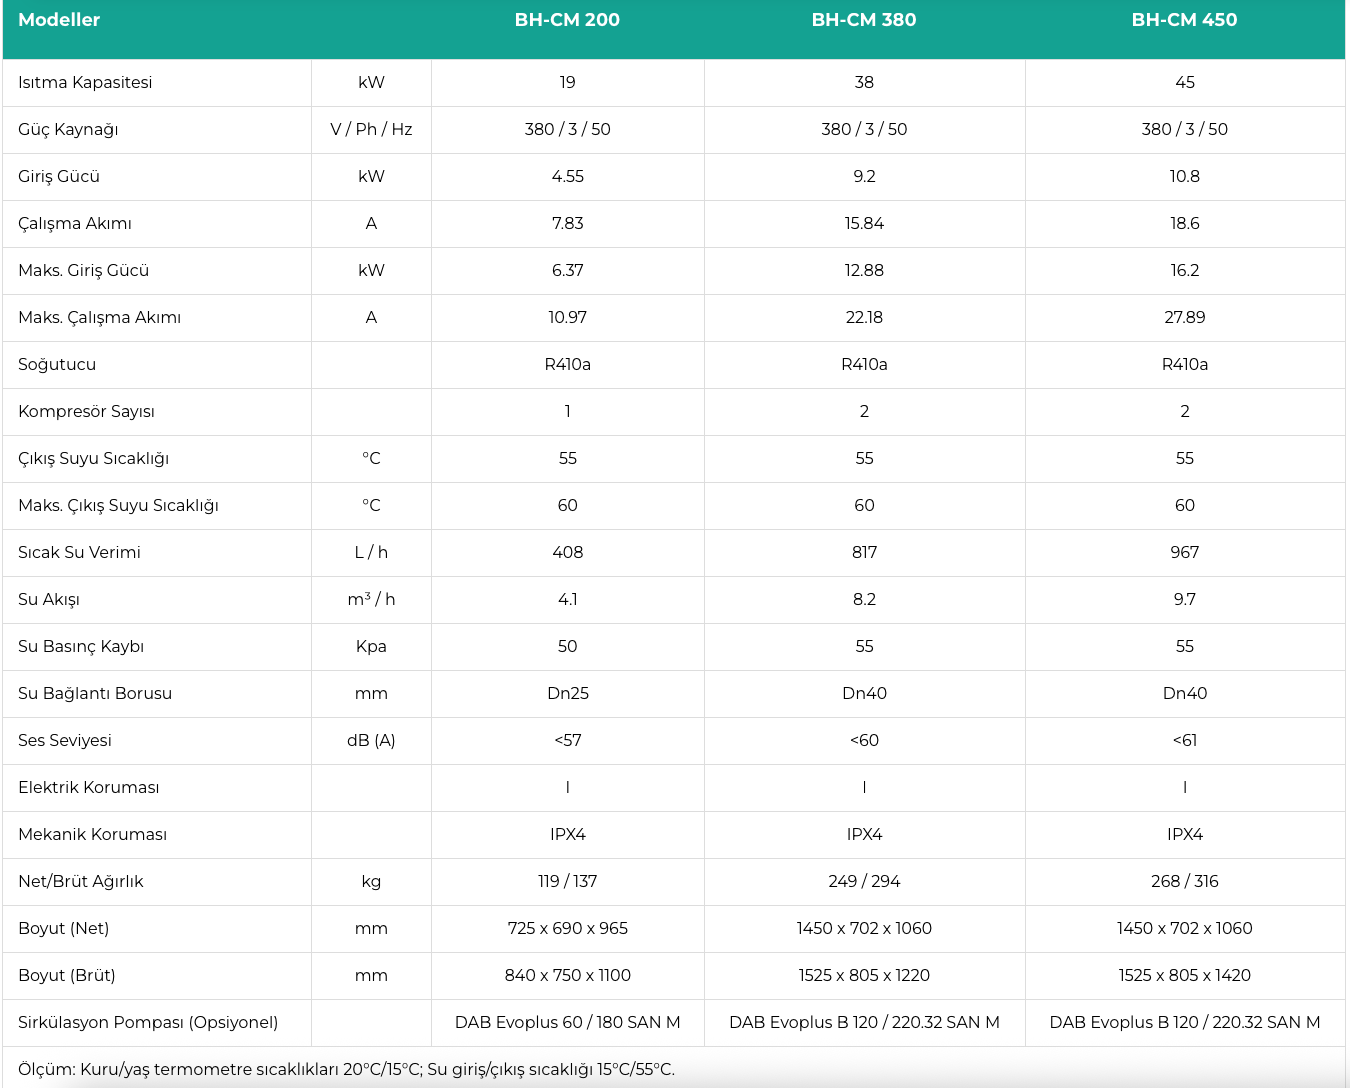Select the gross dimension 1525 x 805 x 1420
The image size is (1350, 1088).
pyautogui.click(x=1184, y=976)
